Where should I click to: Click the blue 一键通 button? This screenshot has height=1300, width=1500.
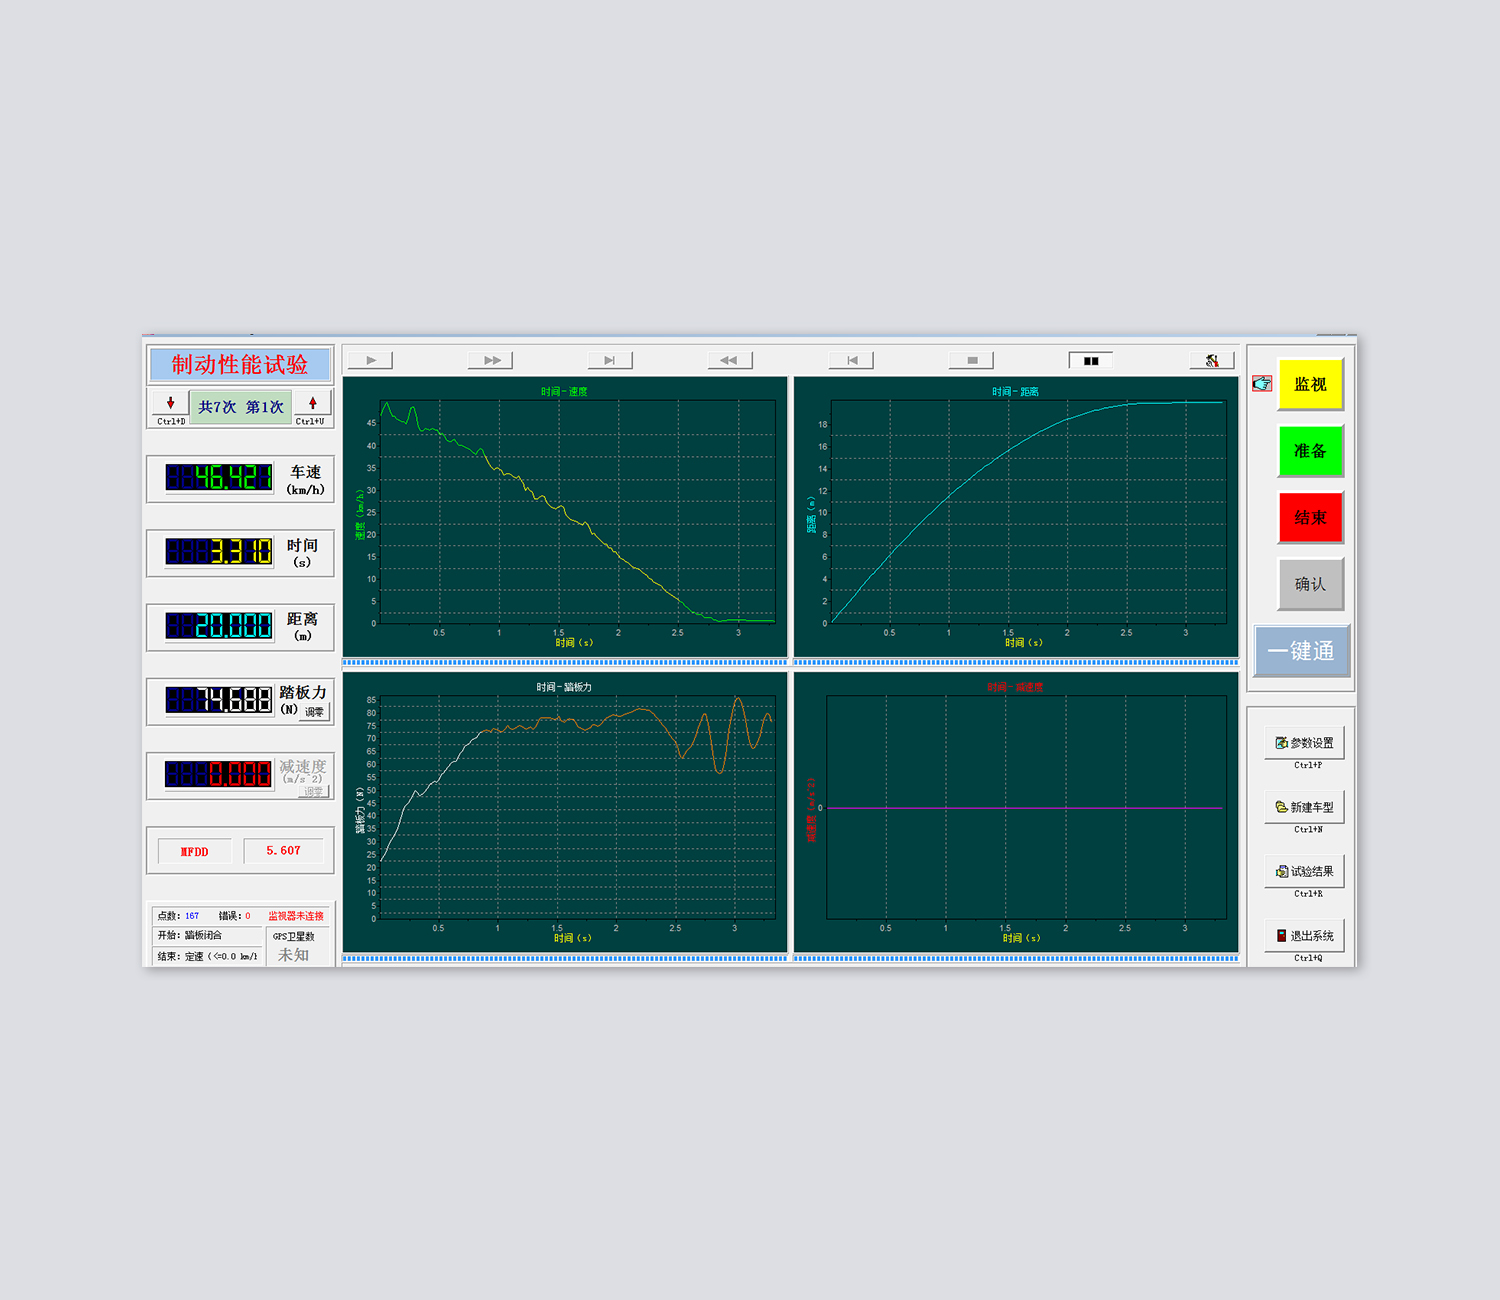1301,651
